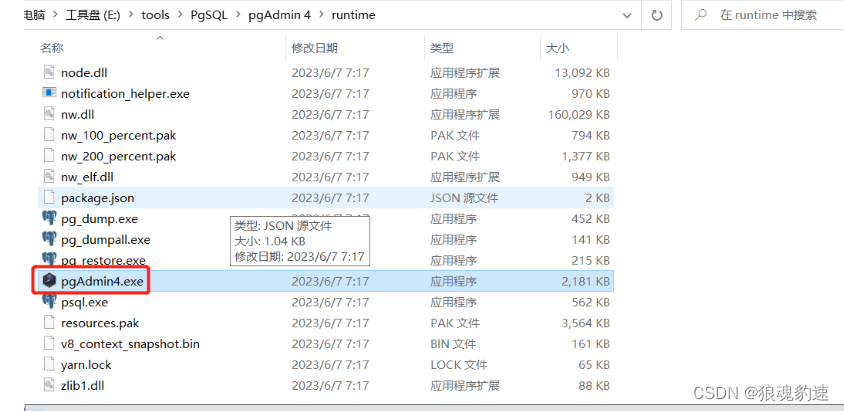Screen dimensions: 844x411
Task: Click the 在 runtime 中搜索 search field
Action: tap(768, 15)
